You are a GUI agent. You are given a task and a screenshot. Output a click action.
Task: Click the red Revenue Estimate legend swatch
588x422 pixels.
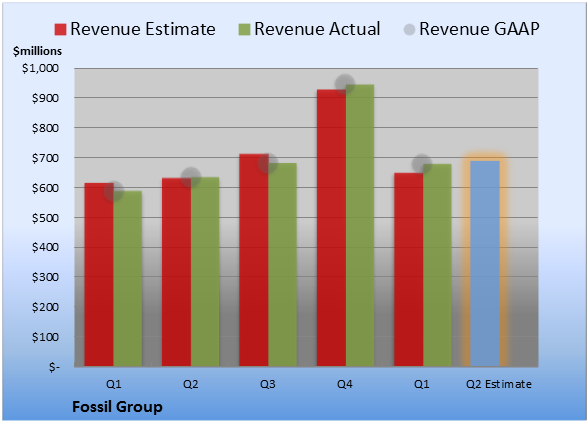click(x=60, y=29)
